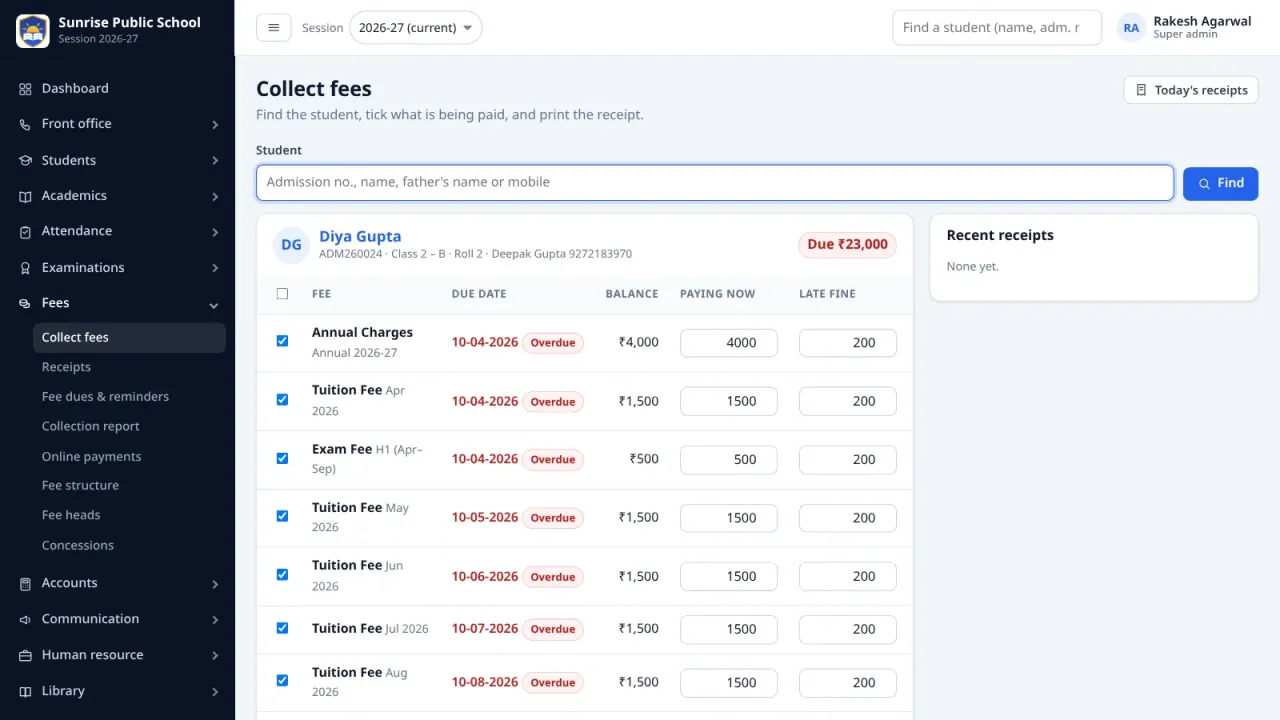
Task: Open Today's receipts
Action: pos(1191,90)
